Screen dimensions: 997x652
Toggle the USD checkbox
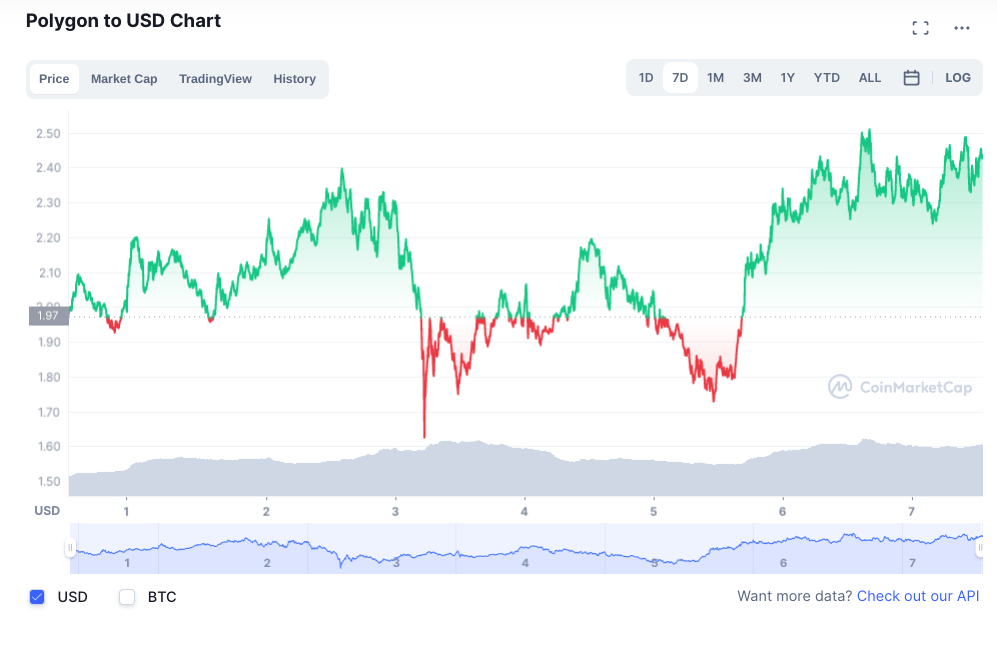[x=38, y=597]
